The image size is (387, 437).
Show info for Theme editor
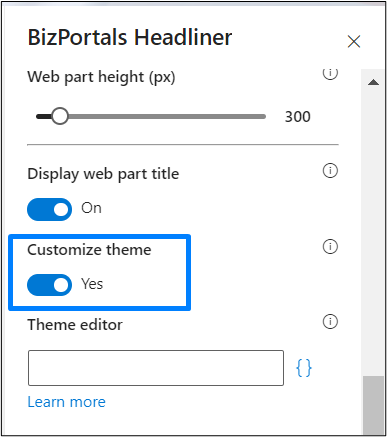pos(330,321)
